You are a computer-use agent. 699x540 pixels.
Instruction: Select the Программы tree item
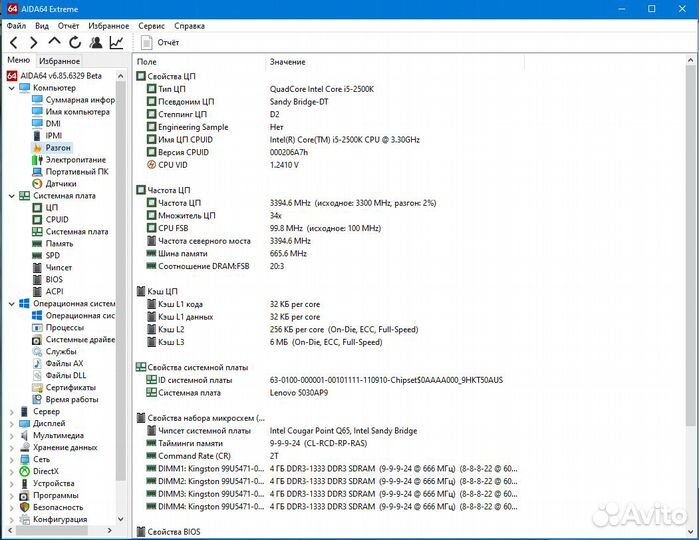point(49,495)
